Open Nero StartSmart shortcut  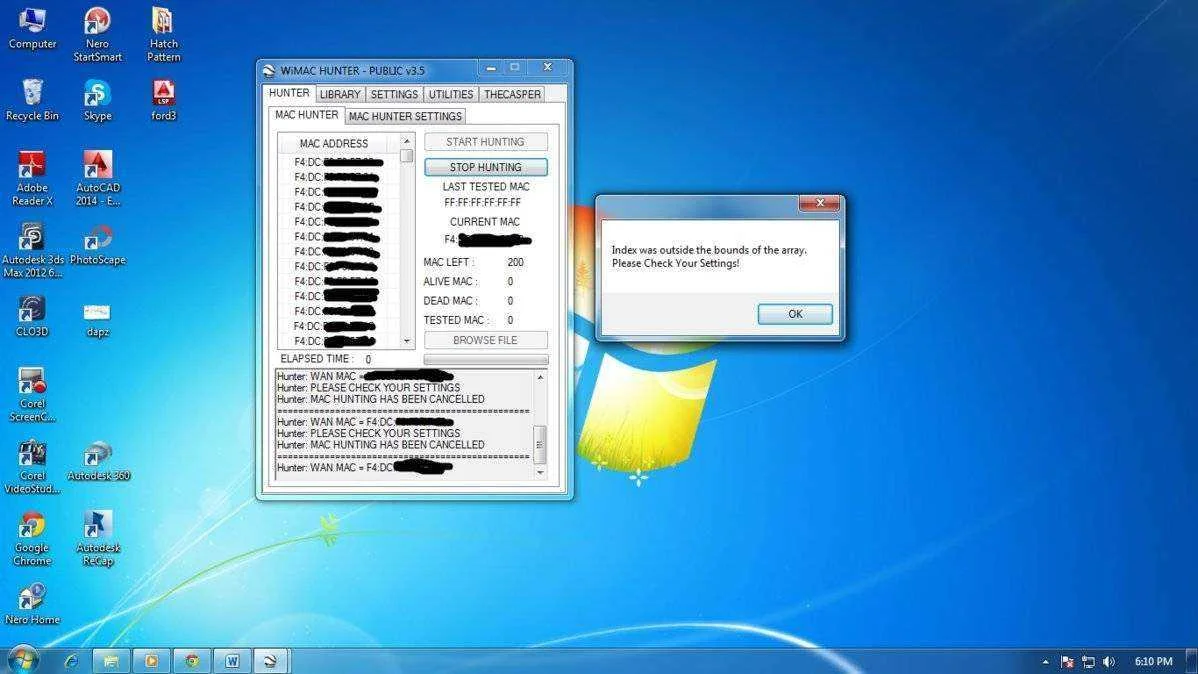tap(97, 34)
